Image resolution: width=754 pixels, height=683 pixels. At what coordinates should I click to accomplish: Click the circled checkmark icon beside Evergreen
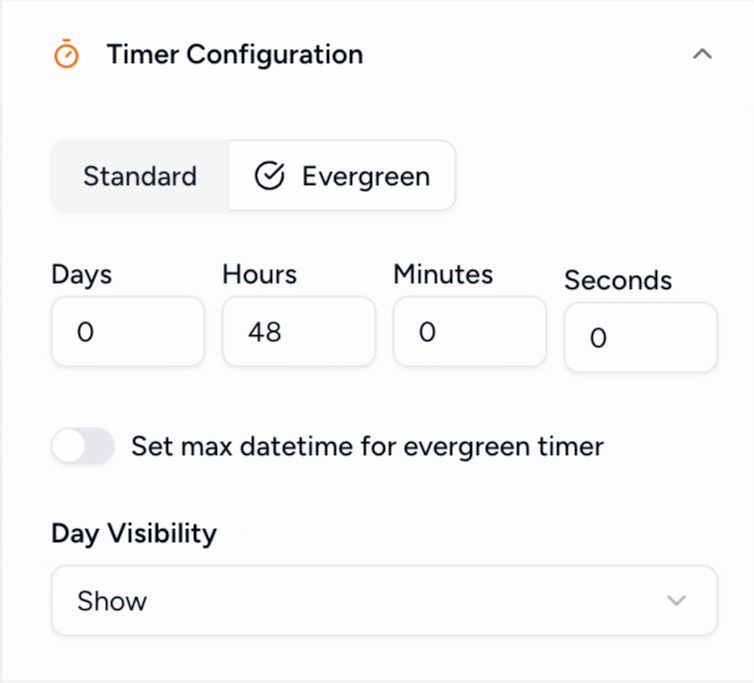point(270,176)
